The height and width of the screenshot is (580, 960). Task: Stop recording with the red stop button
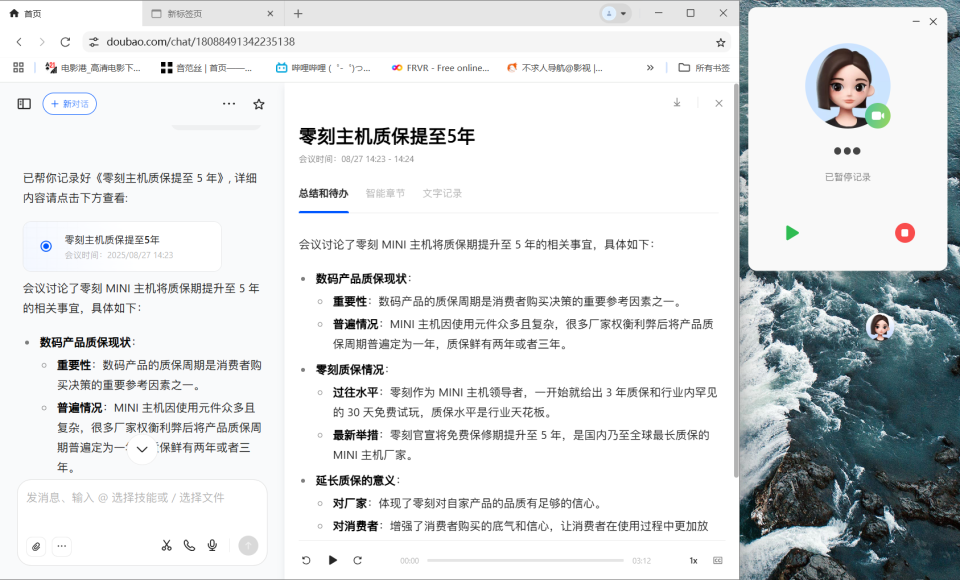904,233
